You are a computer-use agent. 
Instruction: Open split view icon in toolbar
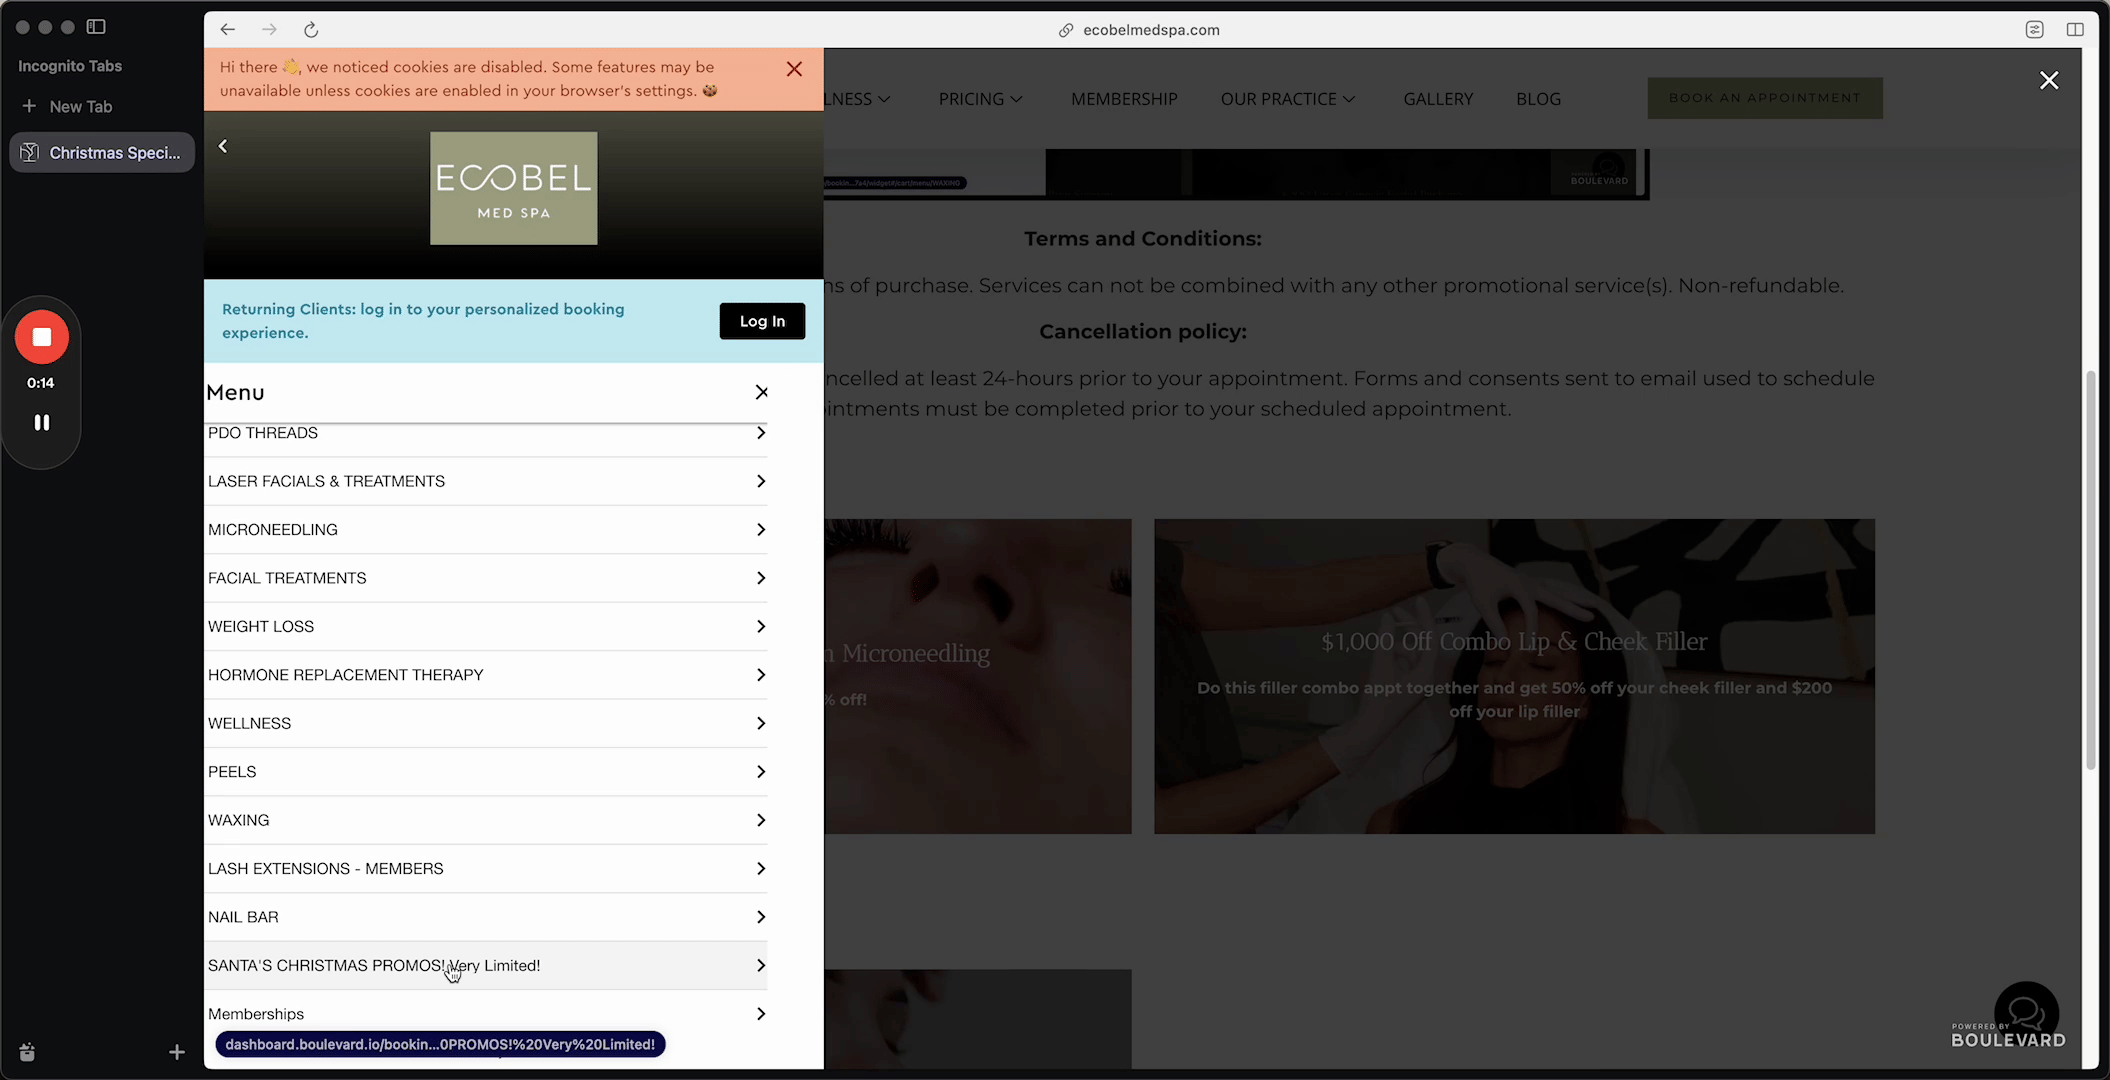pyautogui.click(x=2075, y=30)
